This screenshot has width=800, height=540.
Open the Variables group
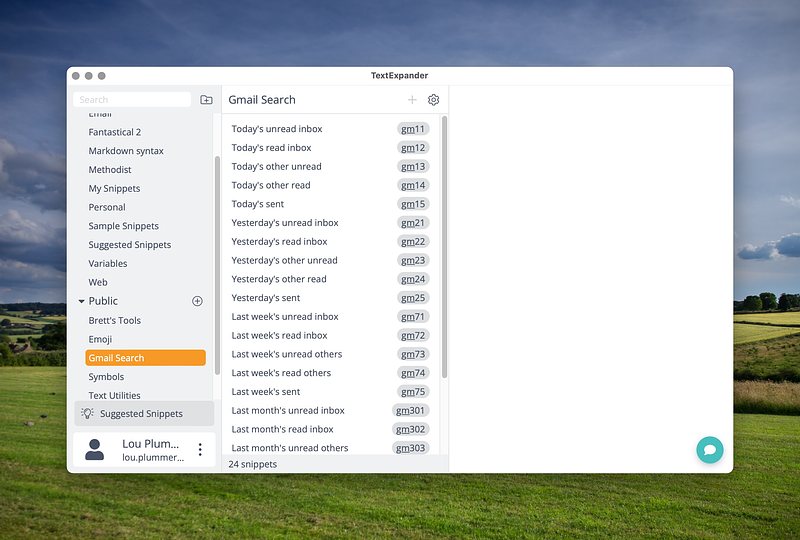pos(108,263)
